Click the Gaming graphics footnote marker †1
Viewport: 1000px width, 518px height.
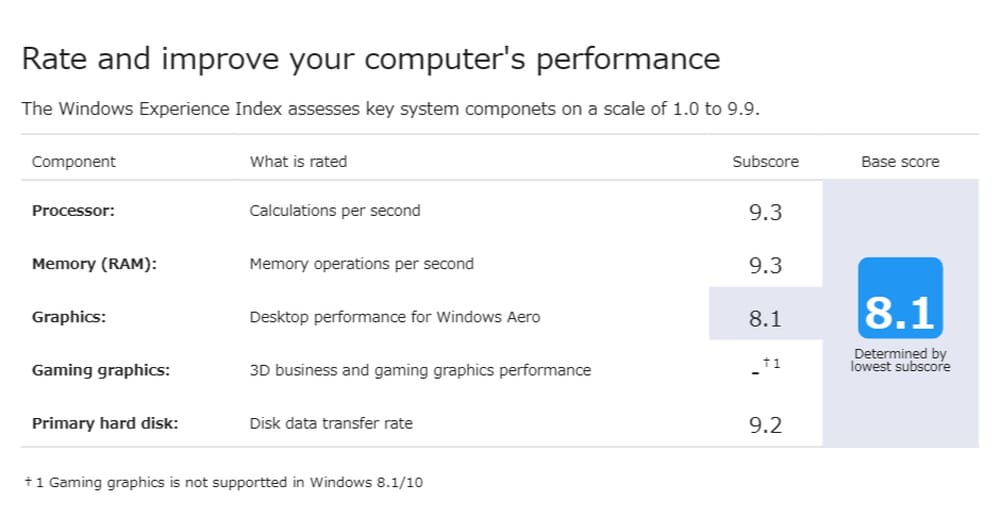[770, 364]
